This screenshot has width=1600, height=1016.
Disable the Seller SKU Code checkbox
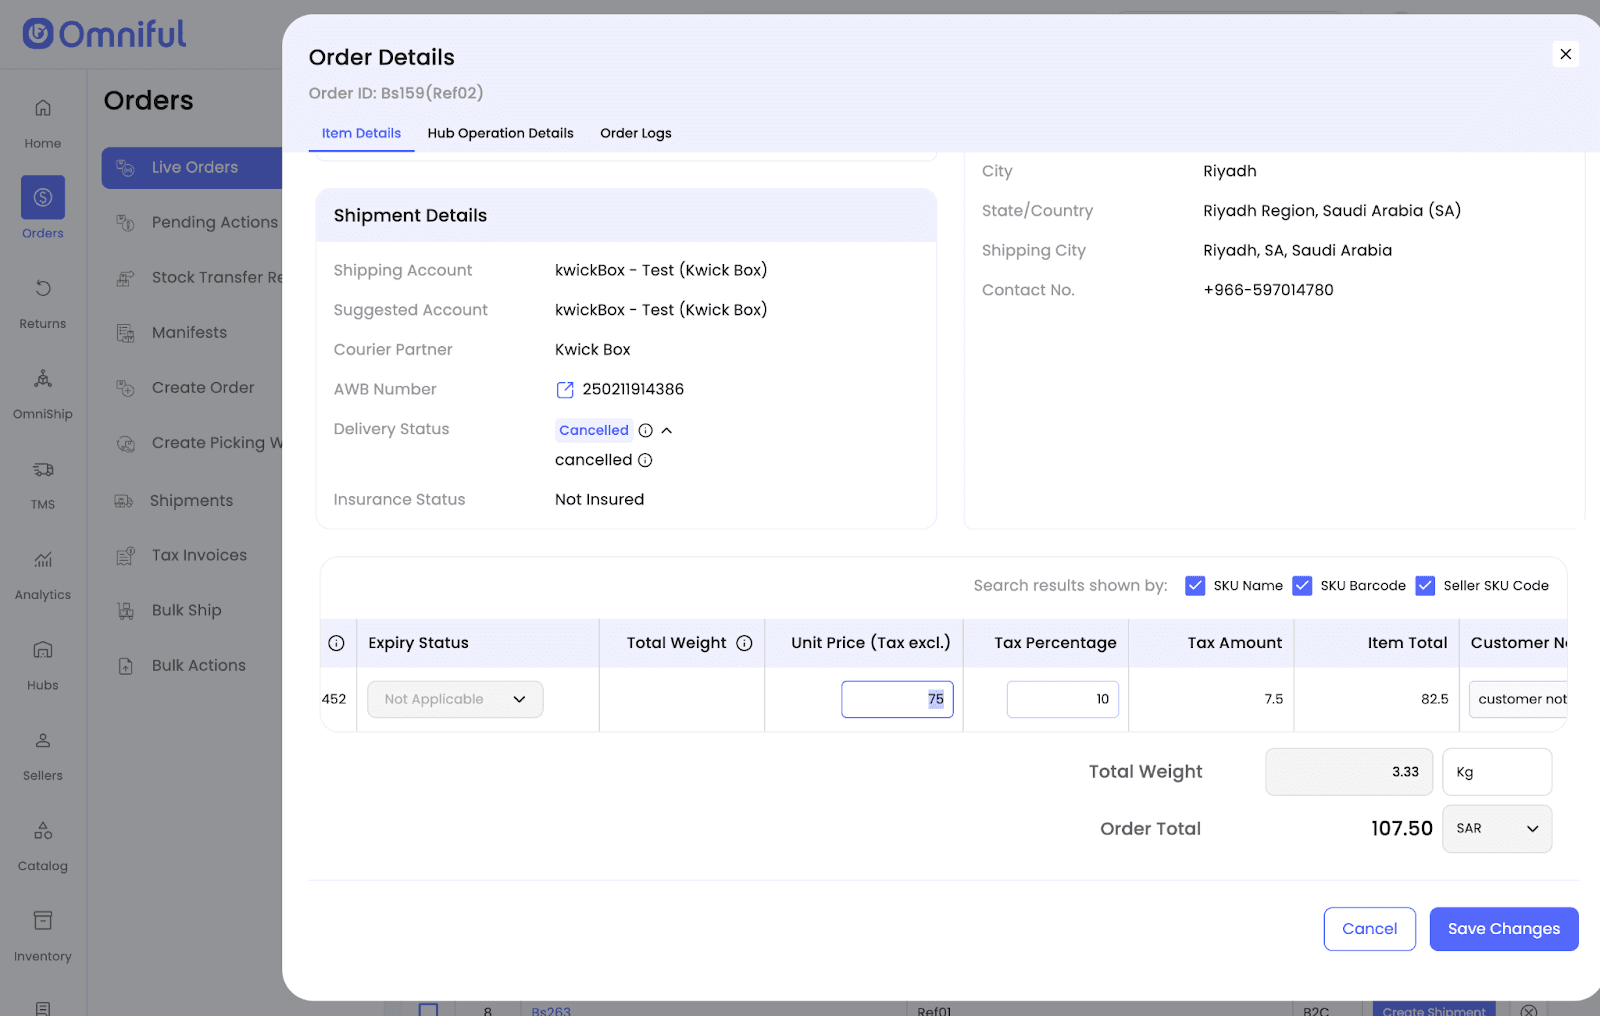coord(1425,586)
